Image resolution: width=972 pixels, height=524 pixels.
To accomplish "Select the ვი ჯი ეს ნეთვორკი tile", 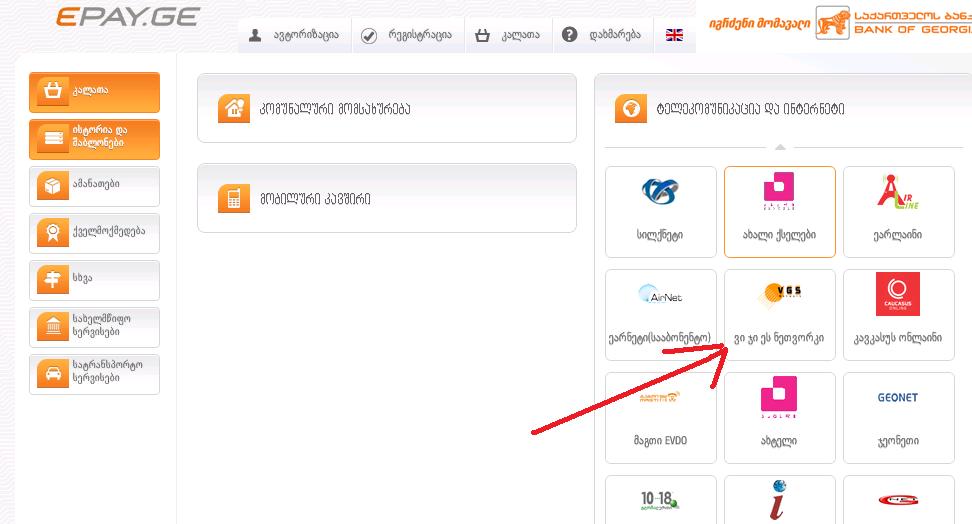I will [x=780, y=315].
